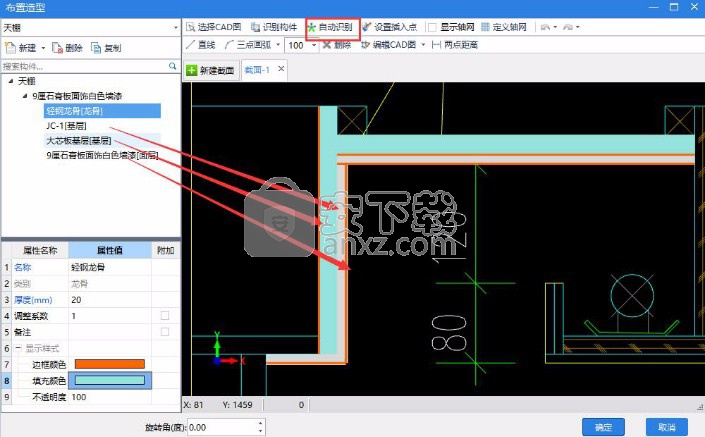The image size is (705, 437).
Task: Select 轻钢龙骨[龙骨] tree item
Action: [102, 111]
